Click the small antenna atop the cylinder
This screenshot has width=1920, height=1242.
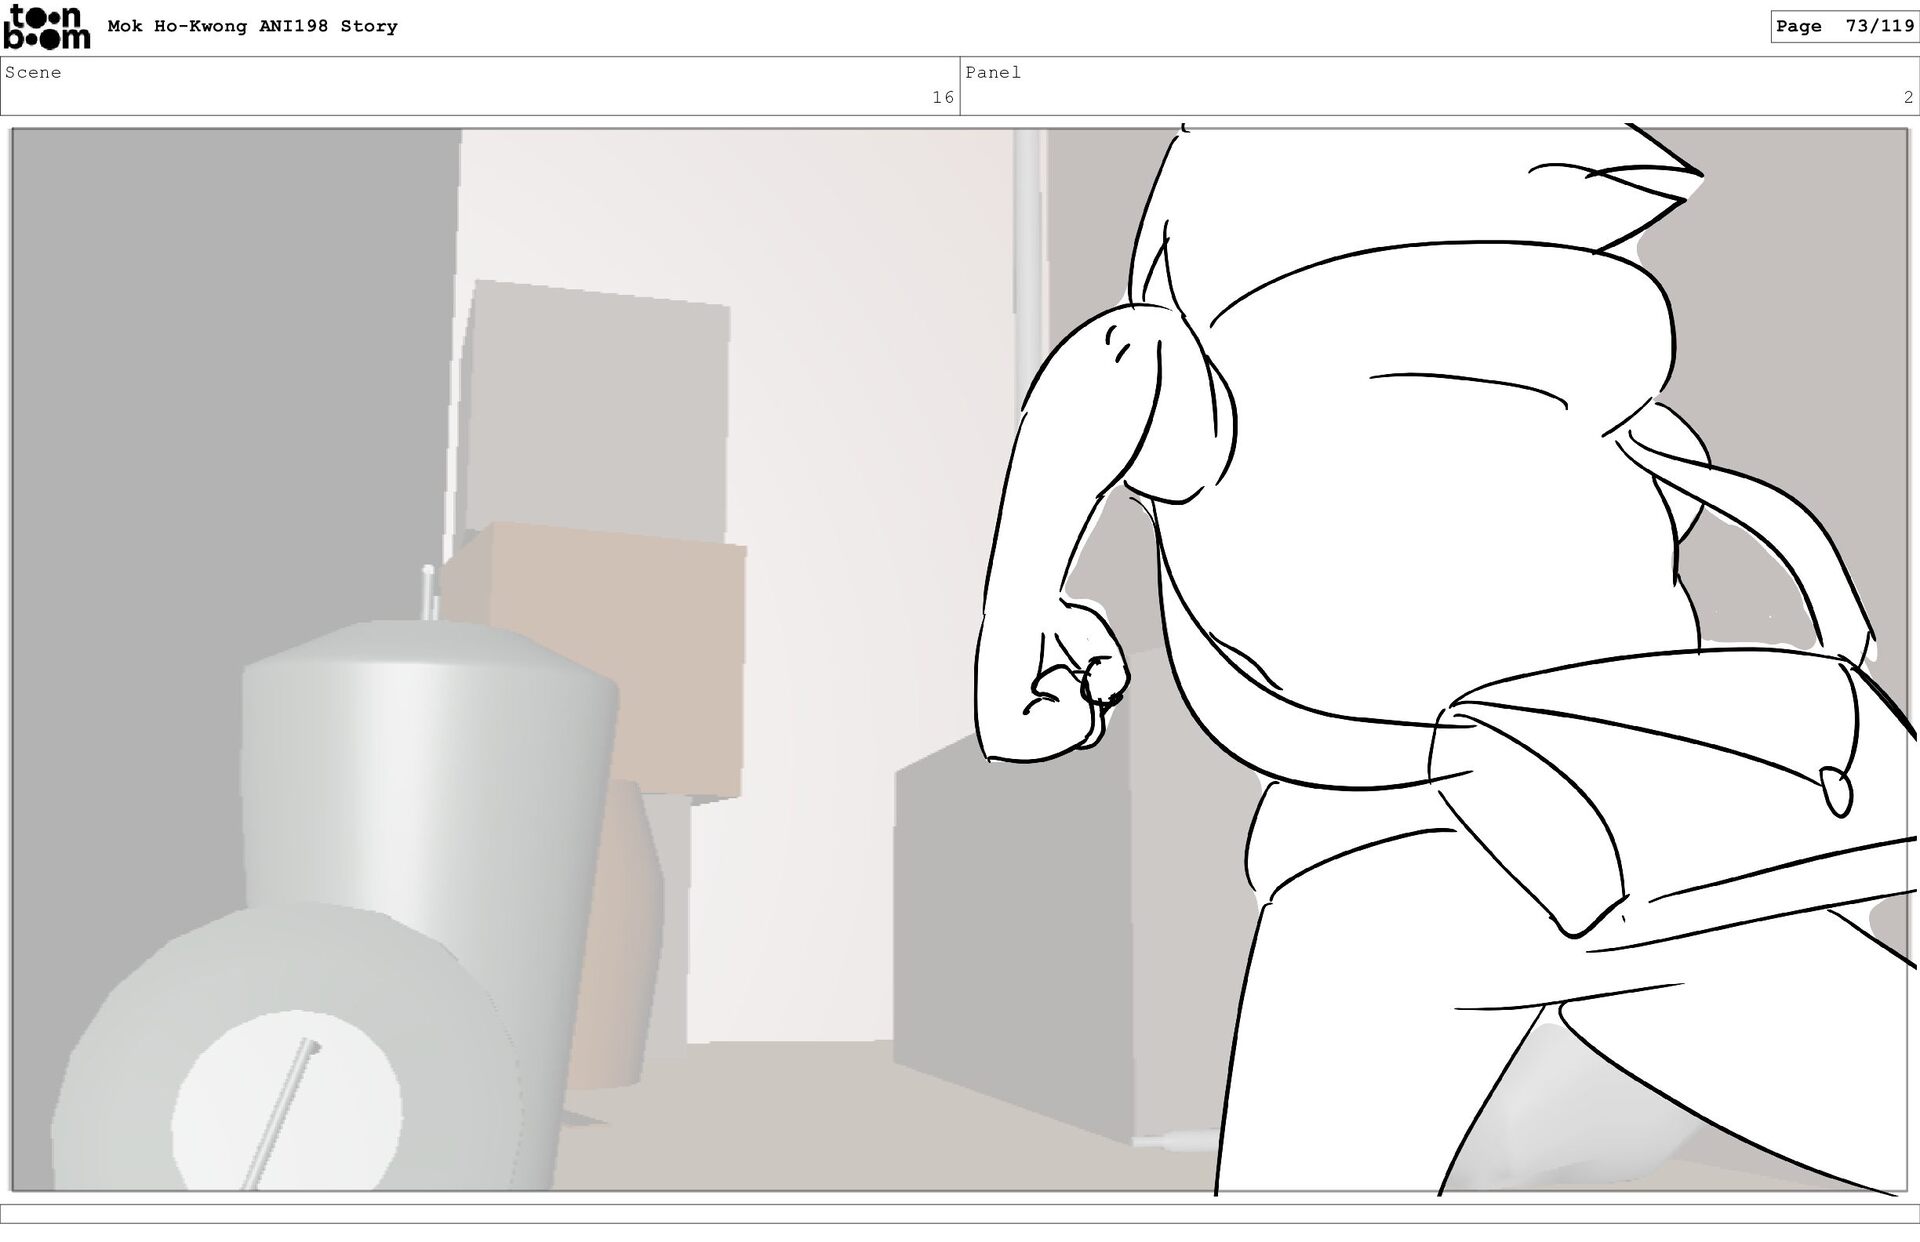click(x=429, y=592)
